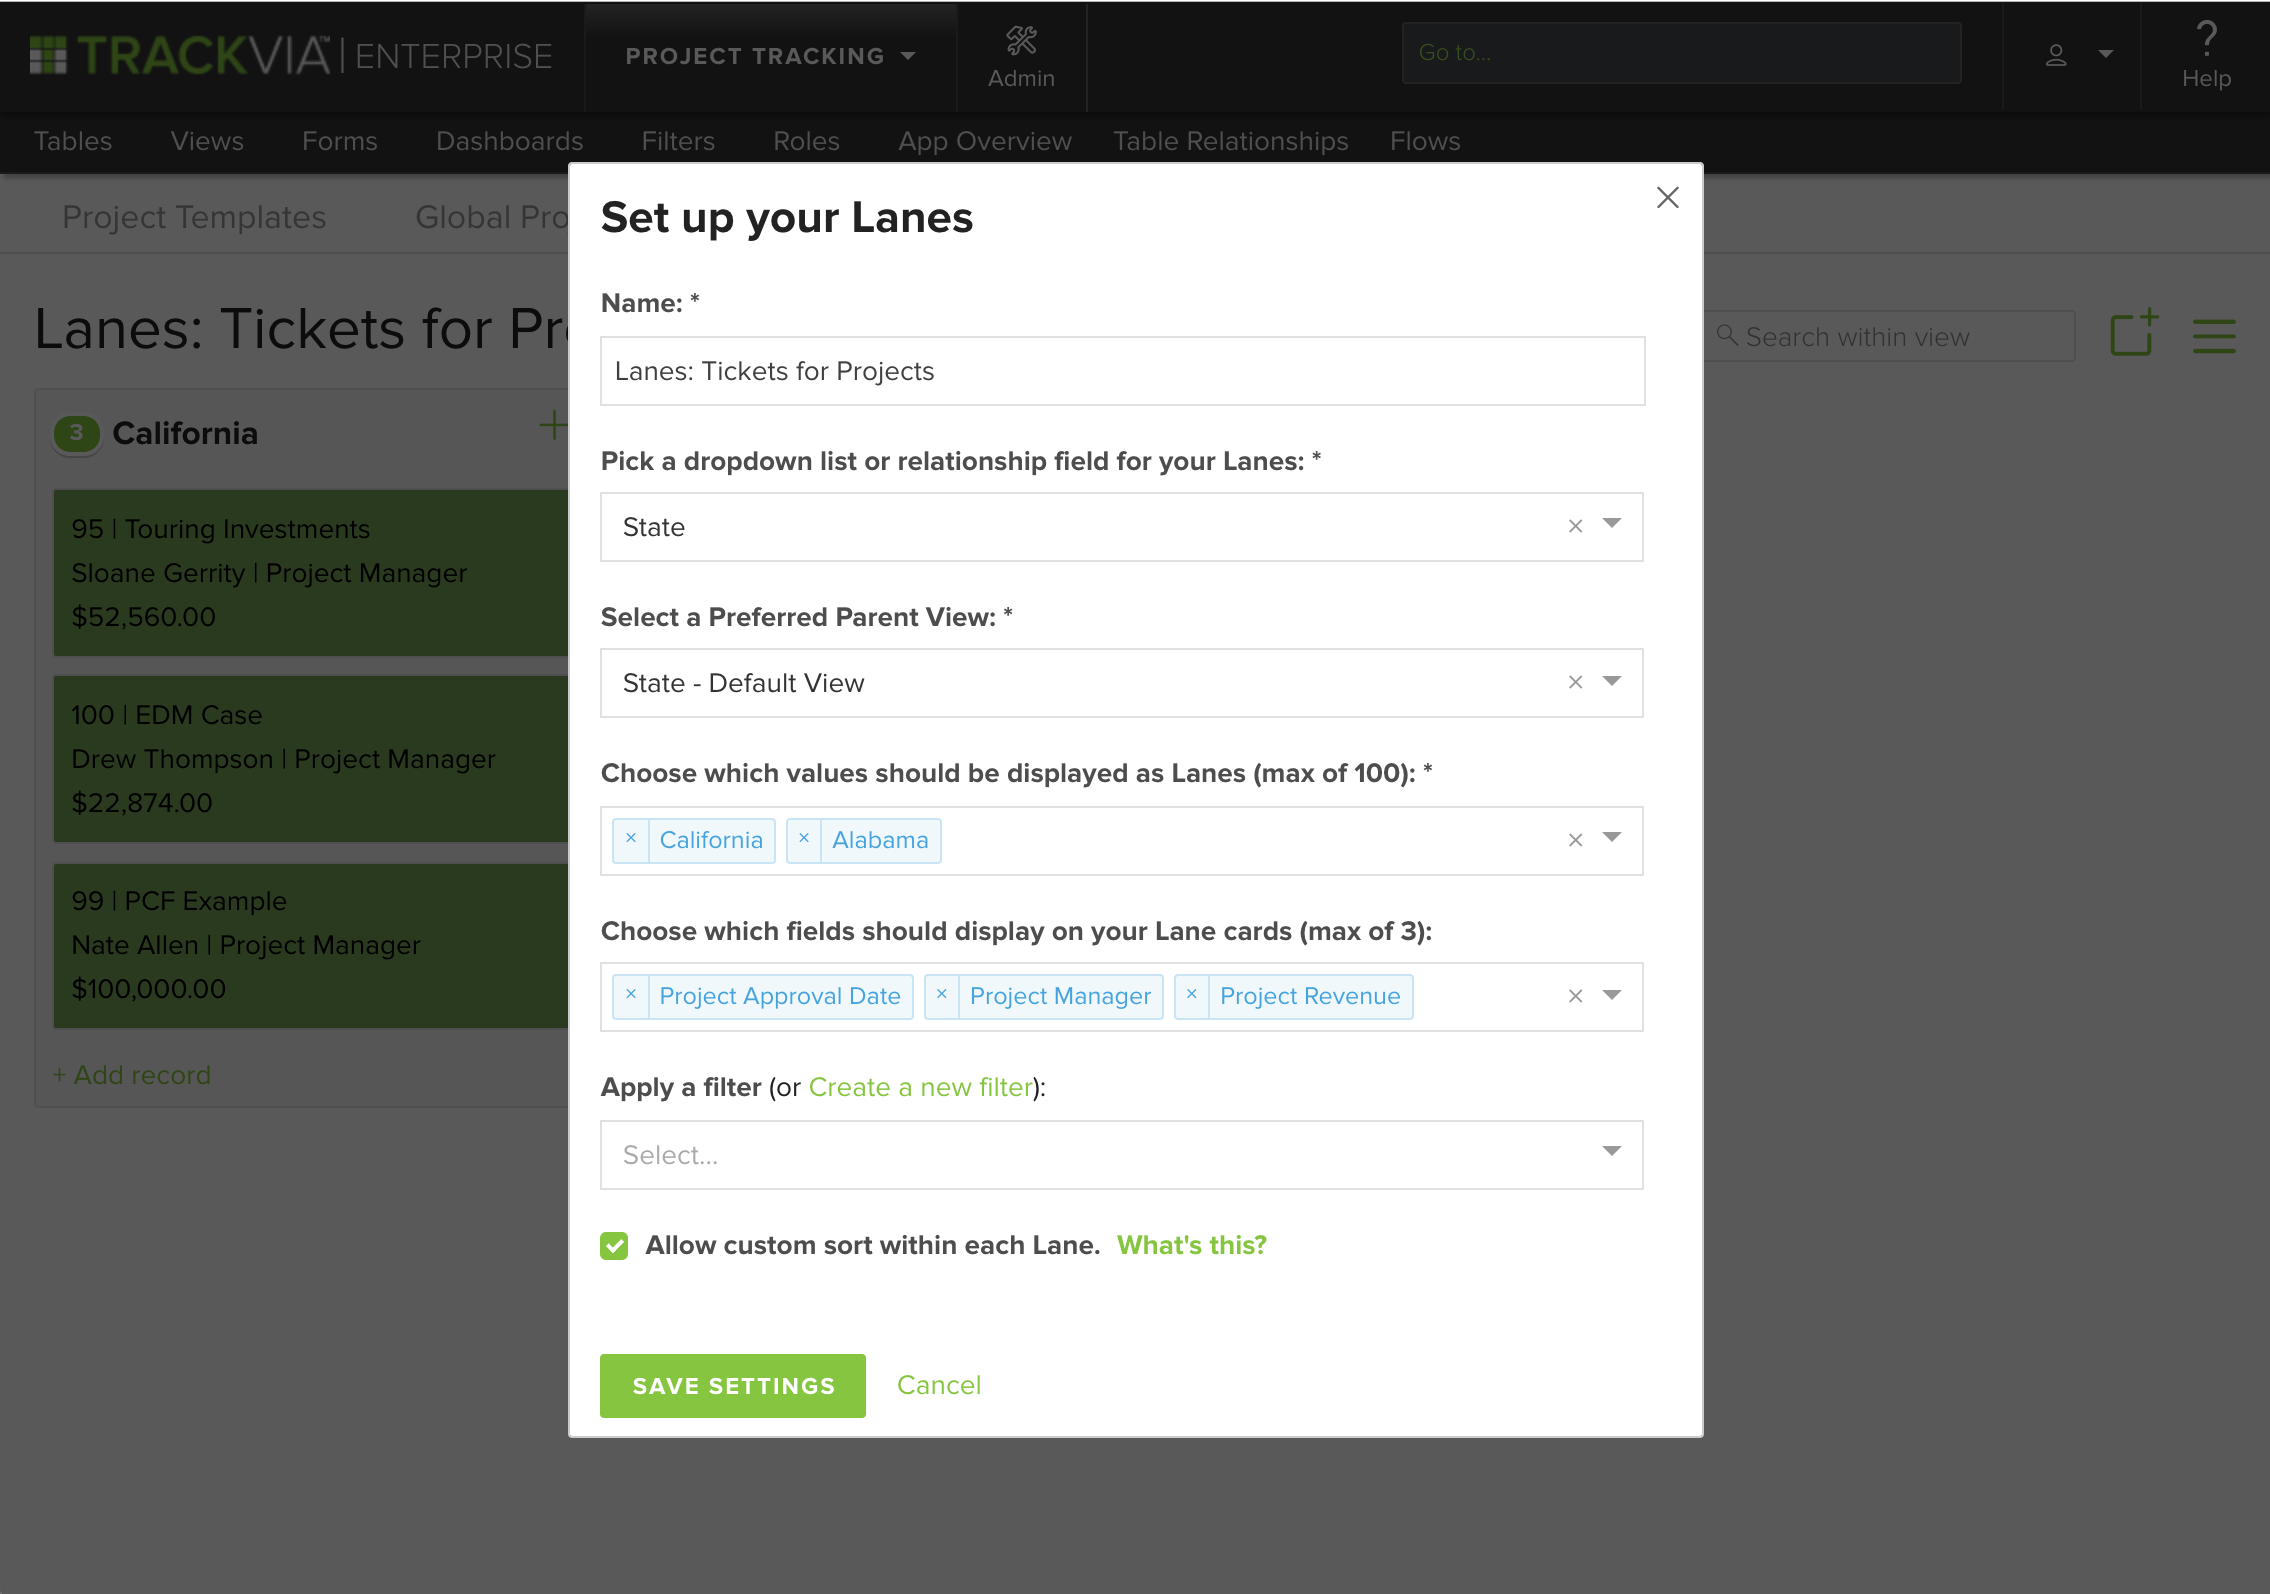Viewport: 2270px width, 1594px height.
Task: Click + Add record in California lane
Action: click(132, 1075)
